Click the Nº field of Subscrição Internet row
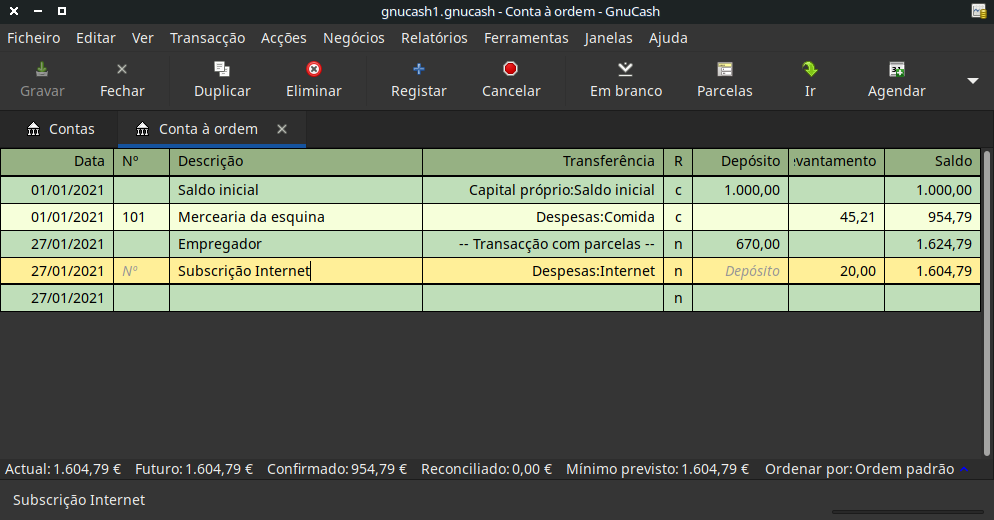 [141, 271]
